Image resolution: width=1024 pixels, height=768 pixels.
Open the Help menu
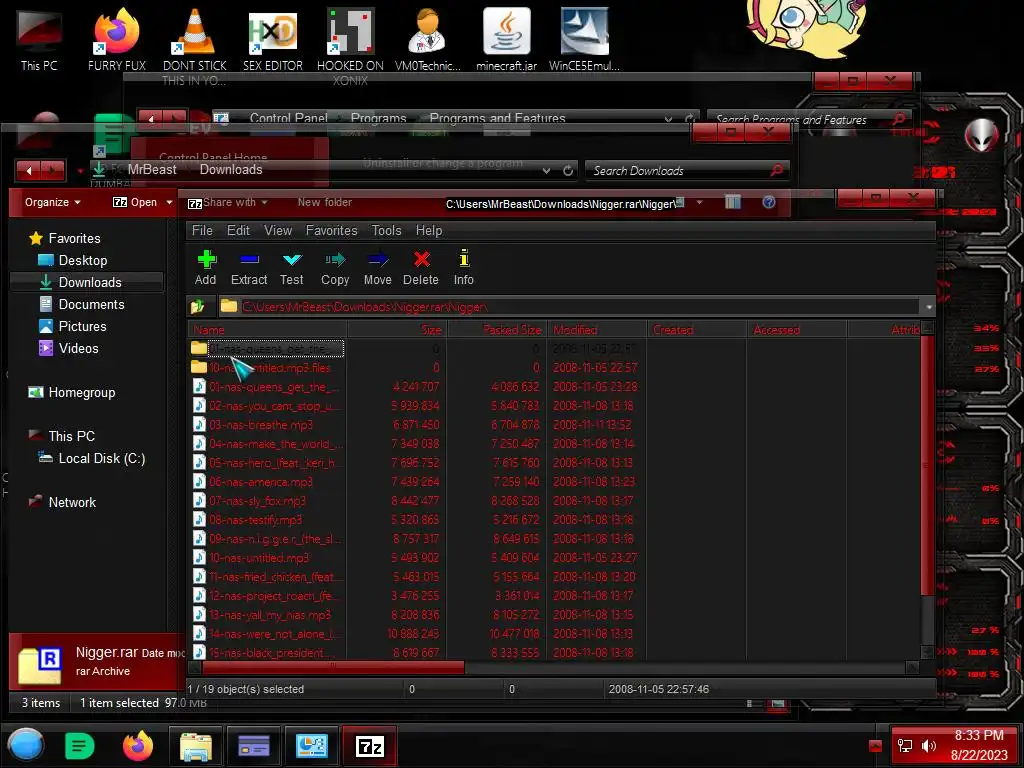(x=429, y=231)
